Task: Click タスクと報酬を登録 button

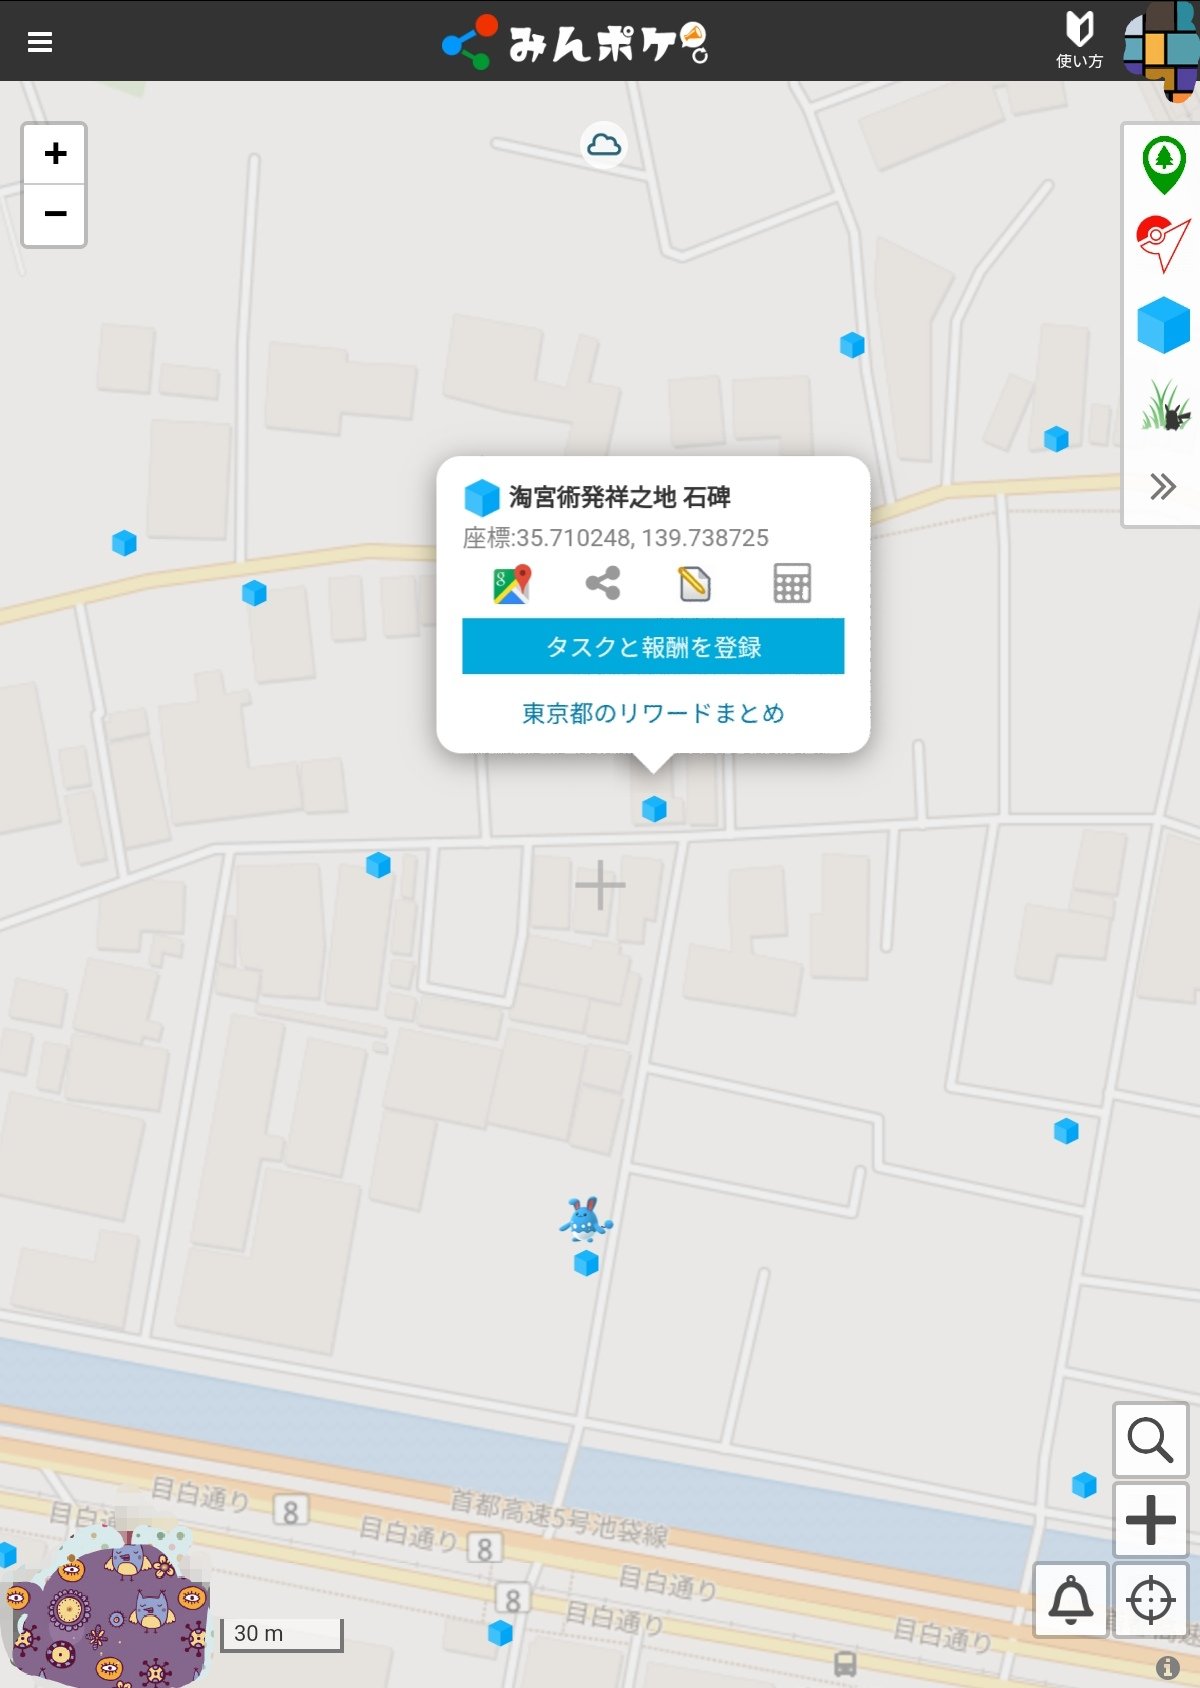Action: coord(653,646)
